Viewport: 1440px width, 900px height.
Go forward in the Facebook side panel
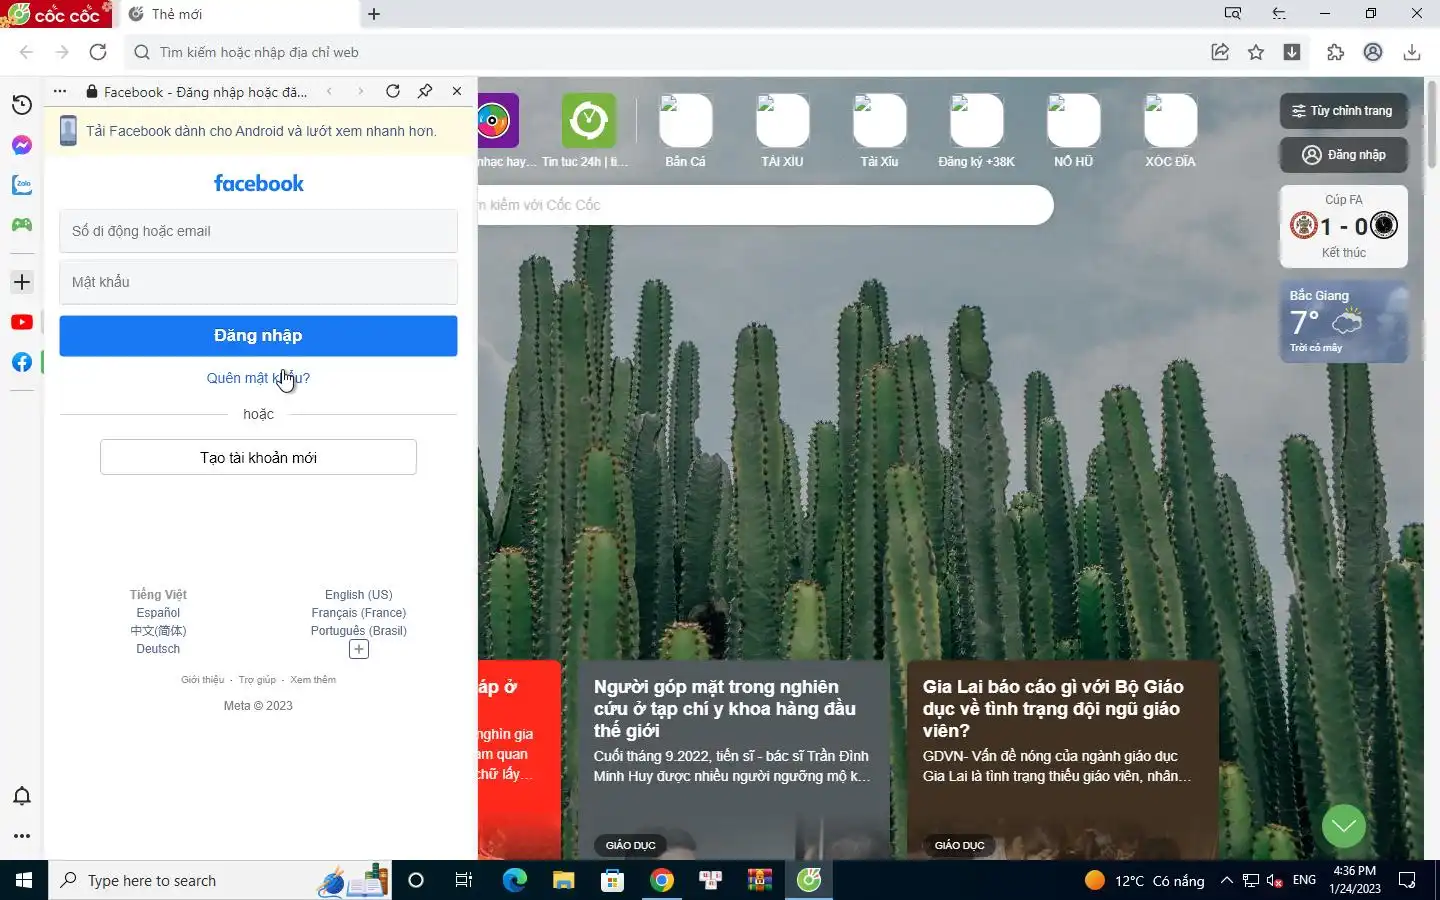click(x=360, y=91)
